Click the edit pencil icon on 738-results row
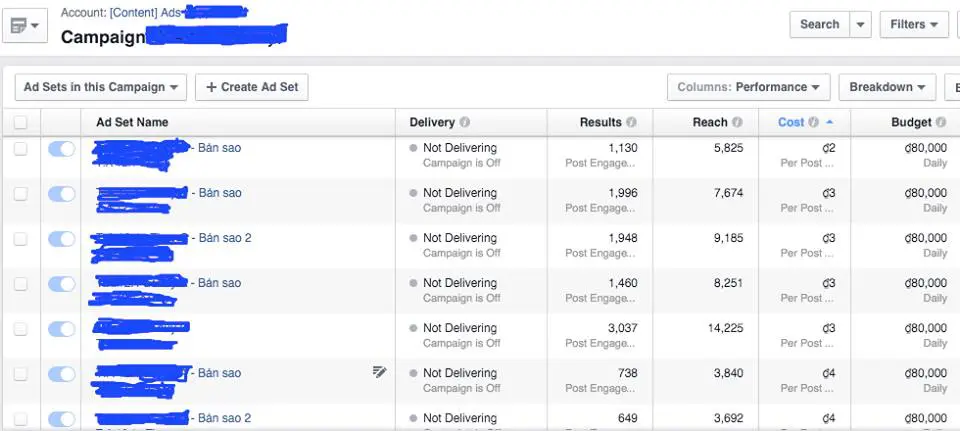This screenshot has height=431, width=960. 380,372
